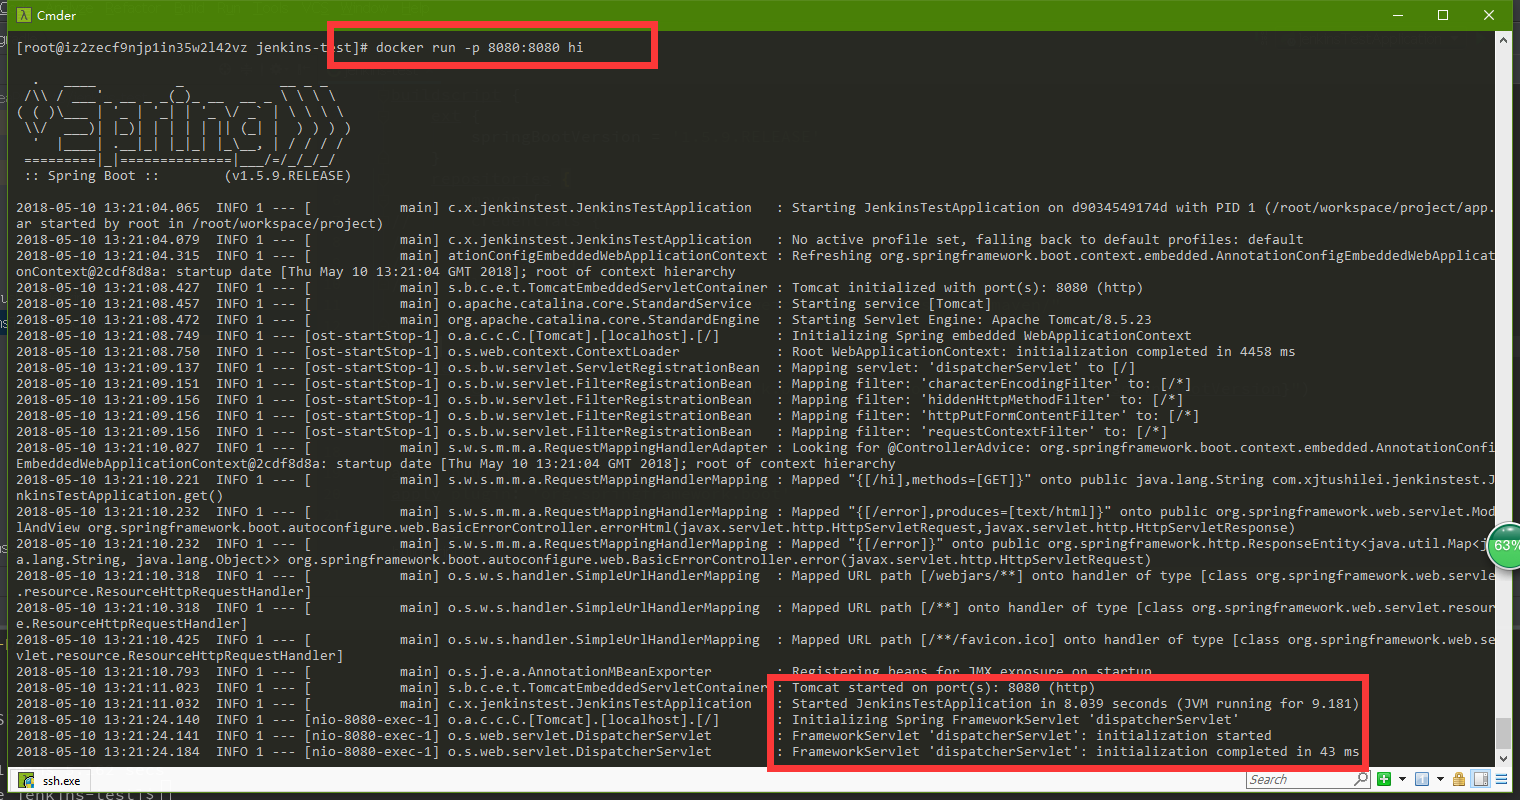This screenshot has height=800, width=1520.
Task: Click the "o.apache.catalina.core.StandardService" logger name
Action: pos(600,303)
